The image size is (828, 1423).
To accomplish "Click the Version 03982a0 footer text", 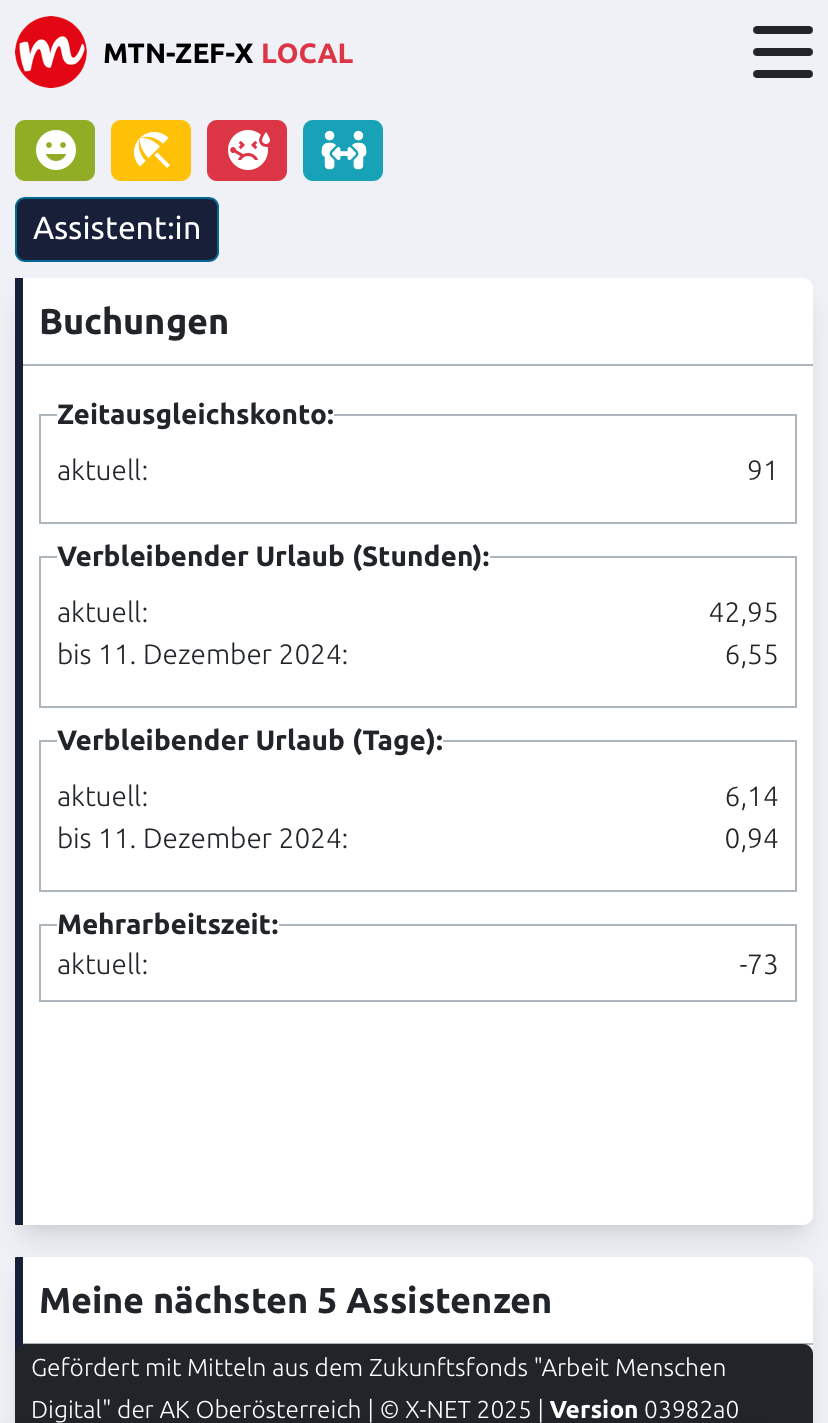I will pos(644,1410).
